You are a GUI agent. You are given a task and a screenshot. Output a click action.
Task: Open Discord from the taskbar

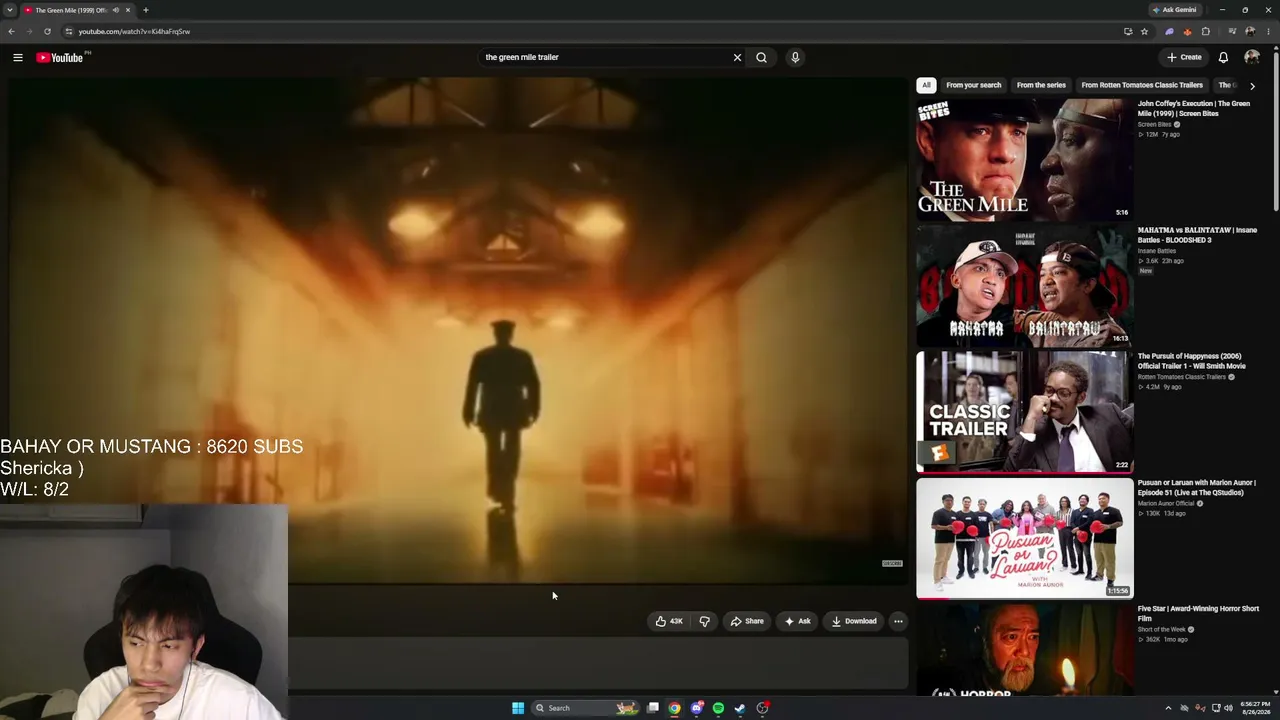point(697,708)
